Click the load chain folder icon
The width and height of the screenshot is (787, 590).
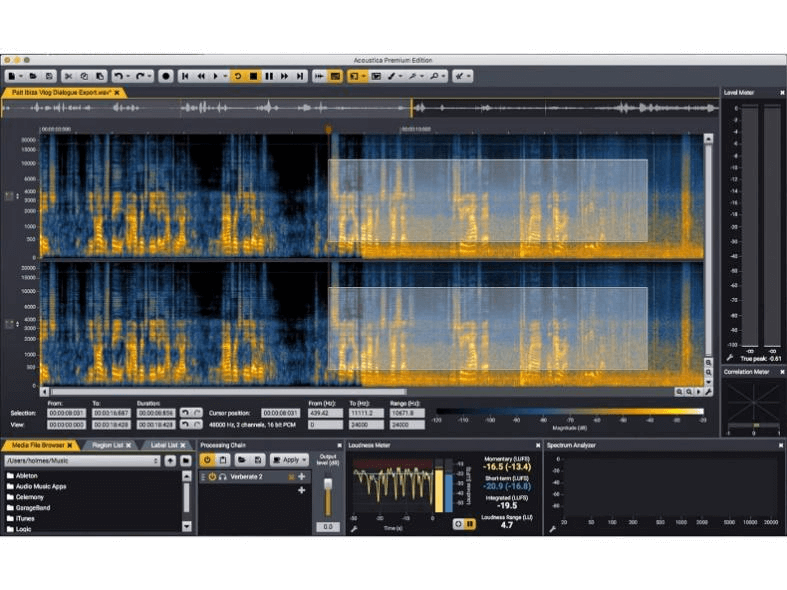242,460
